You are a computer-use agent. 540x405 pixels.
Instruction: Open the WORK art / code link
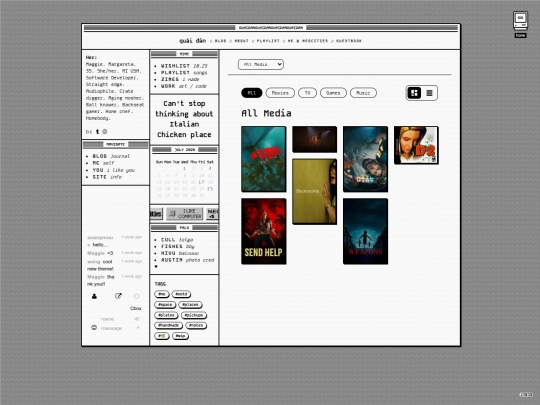[184, 86]
